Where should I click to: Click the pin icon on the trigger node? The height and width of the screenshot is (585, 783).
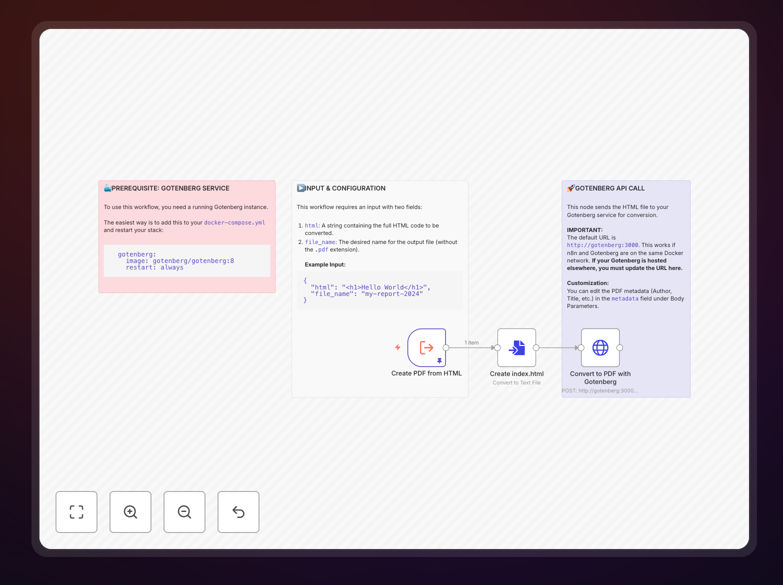pos(439,361)
